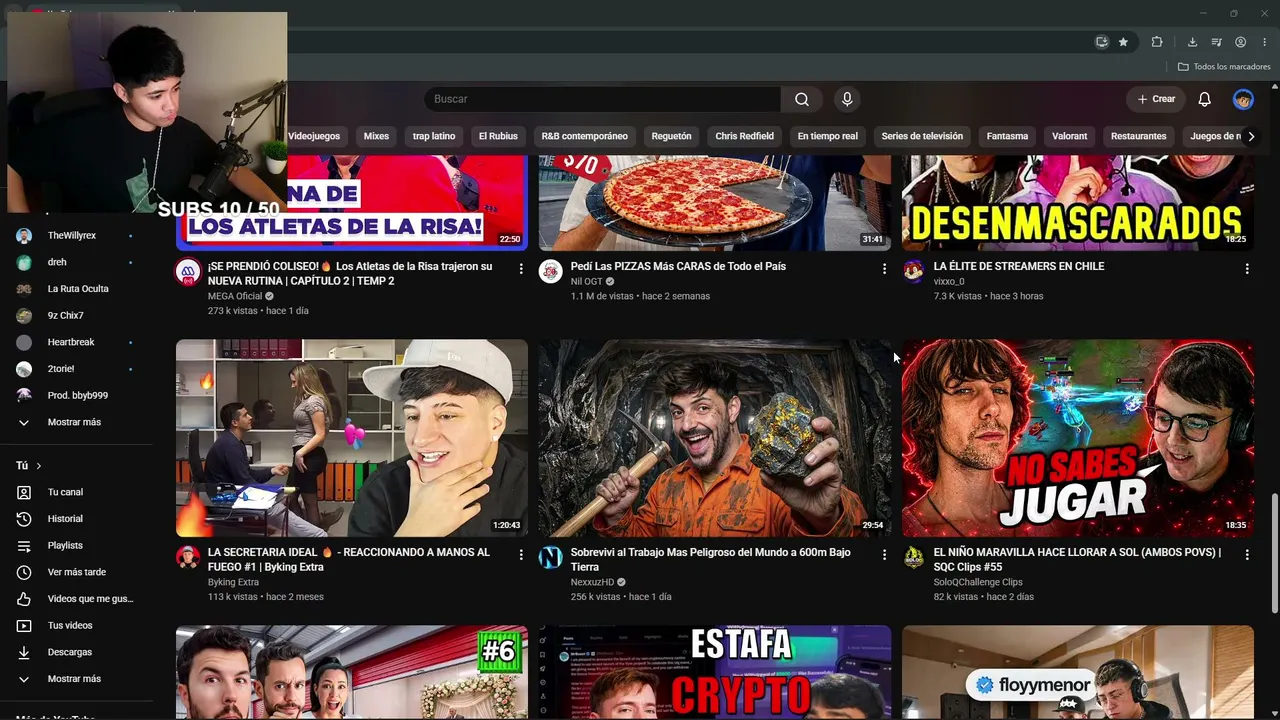Select the El Rubius chip
This screenshot has width=1280, height=720.
(498, 136)
